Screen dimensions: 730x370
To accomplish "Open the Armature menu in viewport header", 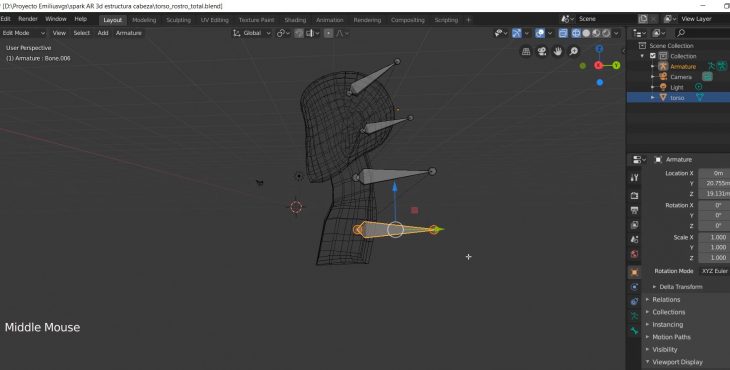I will pos(128,33).
